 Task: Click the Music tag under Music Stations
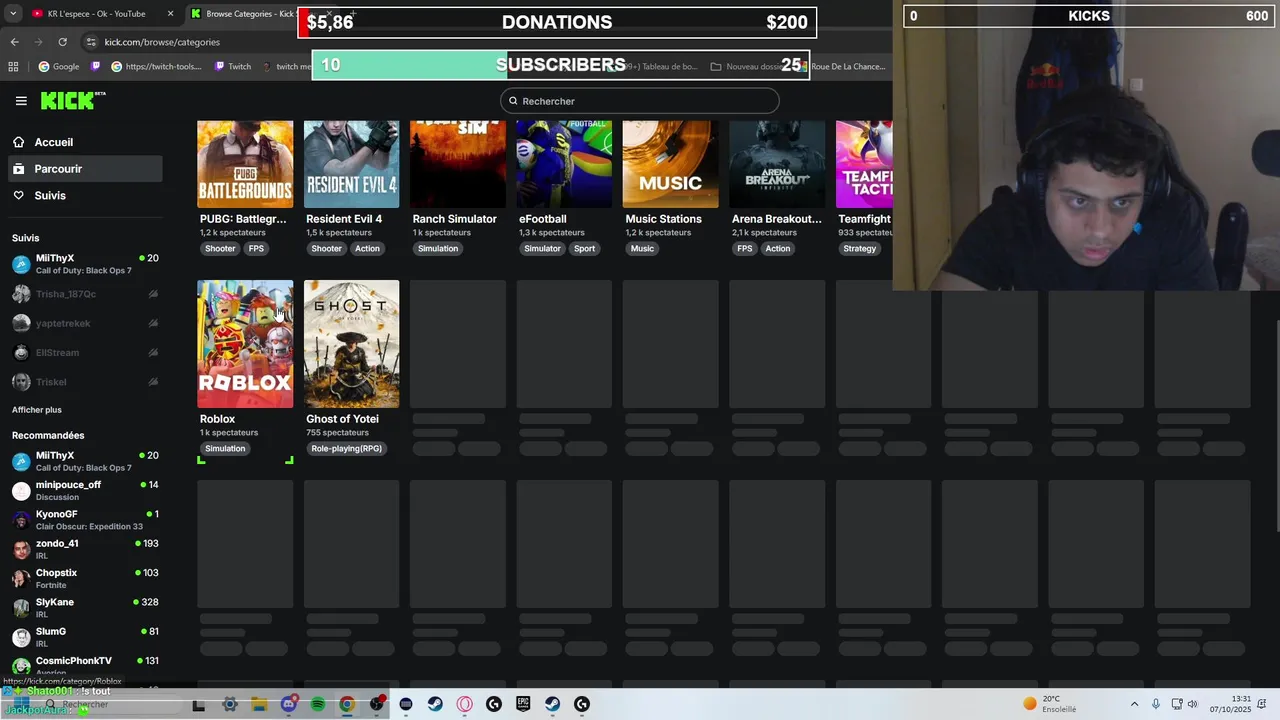[x=642, y=249]
